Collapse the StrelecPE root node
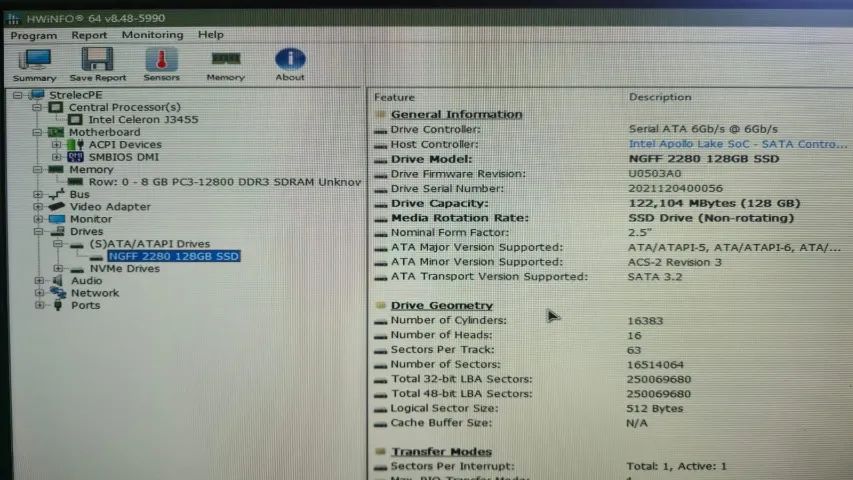The height and width of the screenshot is (480, 853). tap(17, 95)
